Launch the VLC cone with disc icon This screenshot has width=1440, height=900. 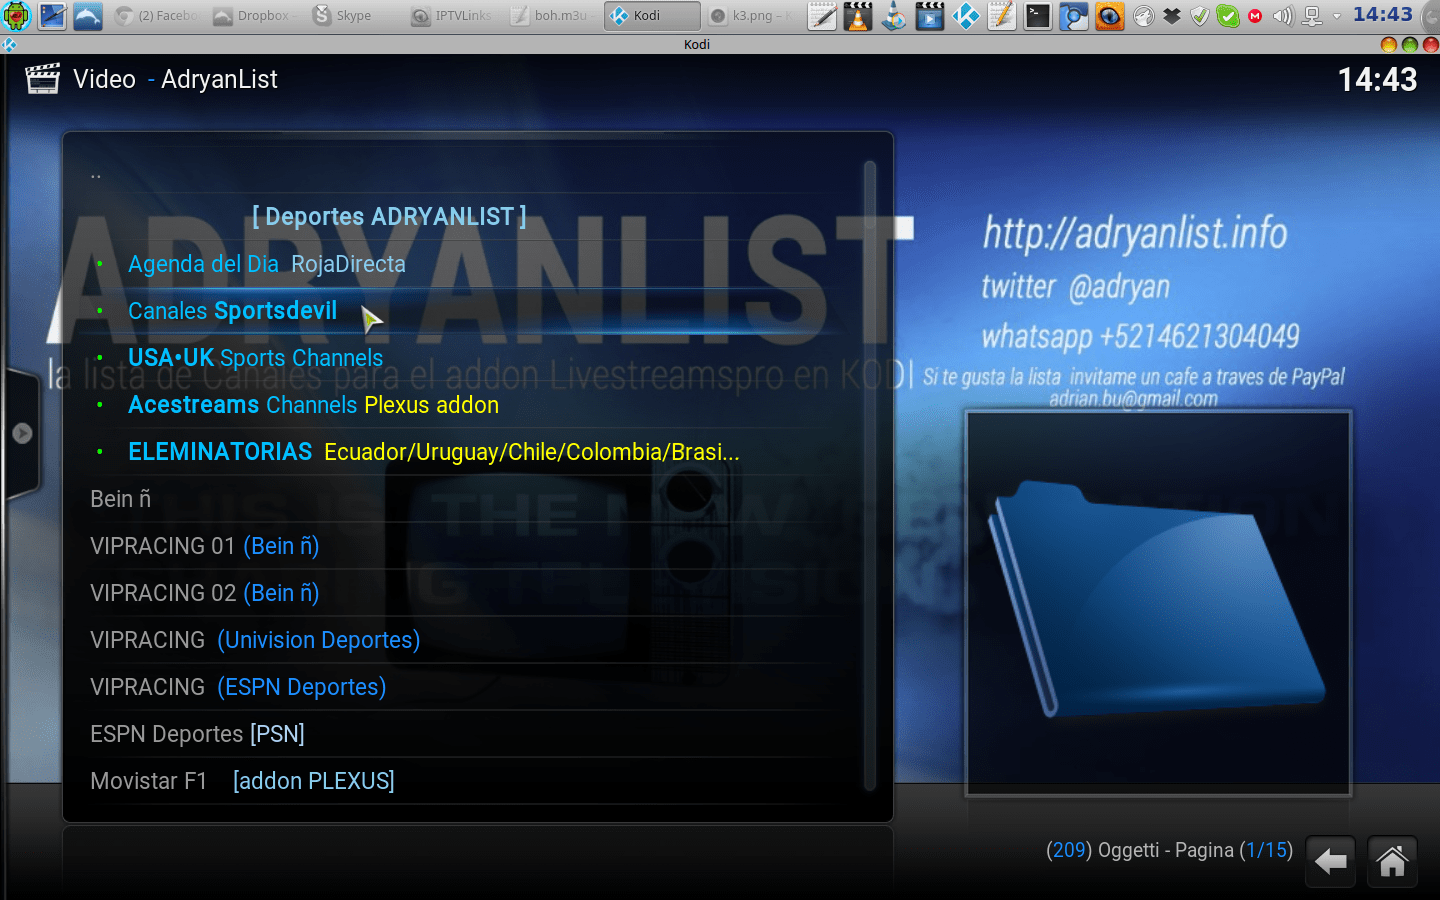(894, 16)
